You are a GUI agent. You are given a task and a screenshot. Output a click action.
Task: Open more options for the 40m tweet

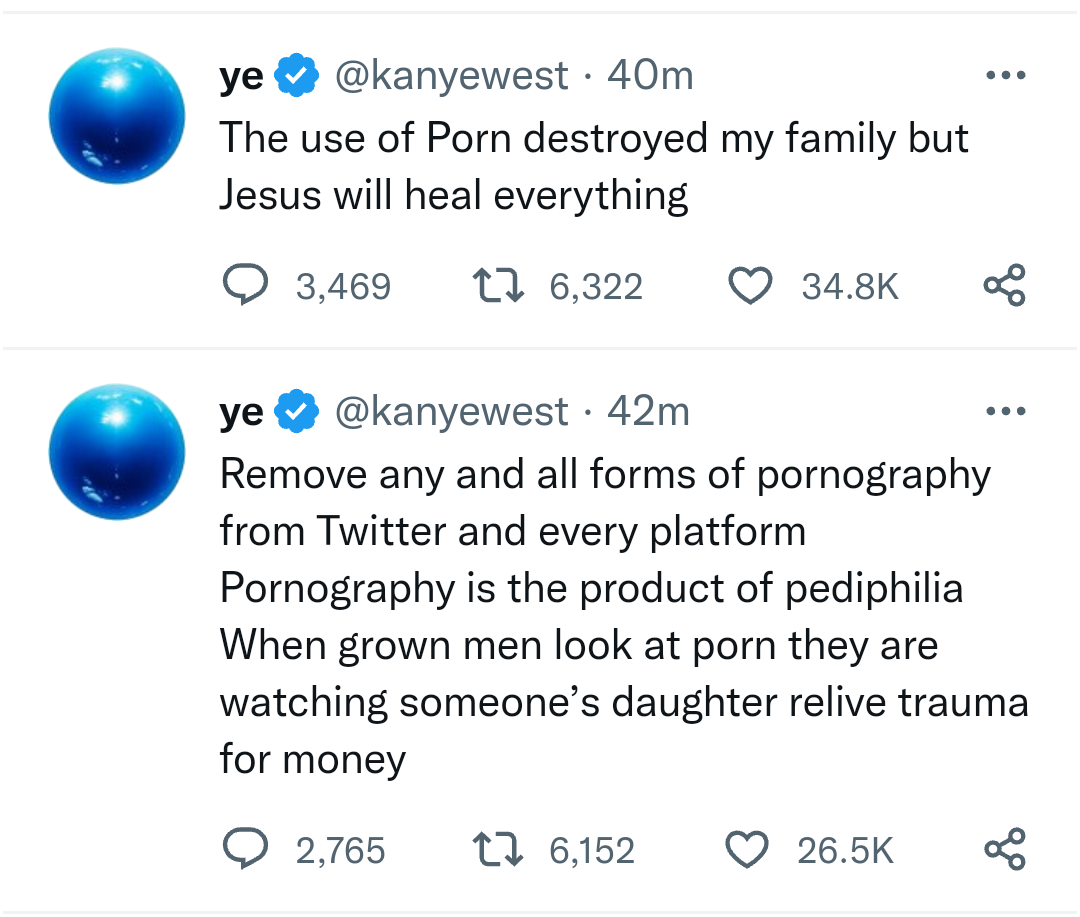click(1005, 76)
